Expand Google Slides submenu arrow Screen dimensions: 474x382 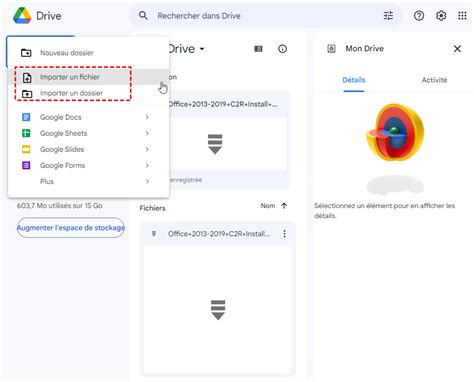pyautogui.click(x=147, y=149)
